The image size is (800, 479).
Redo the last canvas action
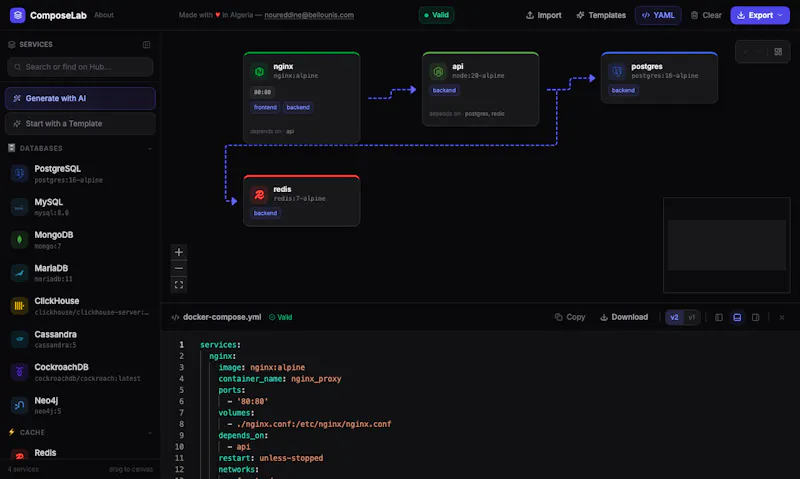760,52
